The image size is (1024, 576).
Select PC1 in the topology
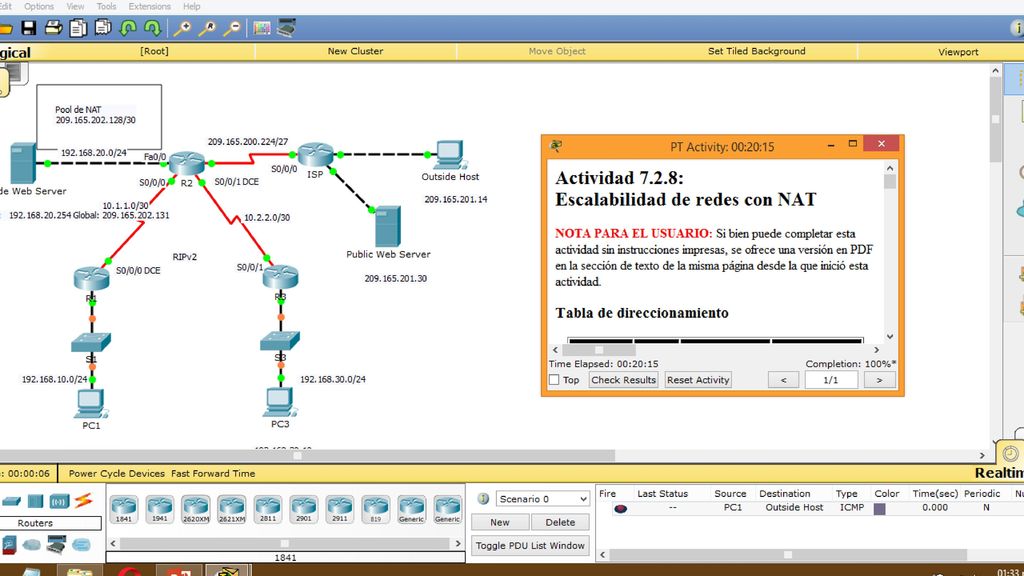click(x=90, y=404)
